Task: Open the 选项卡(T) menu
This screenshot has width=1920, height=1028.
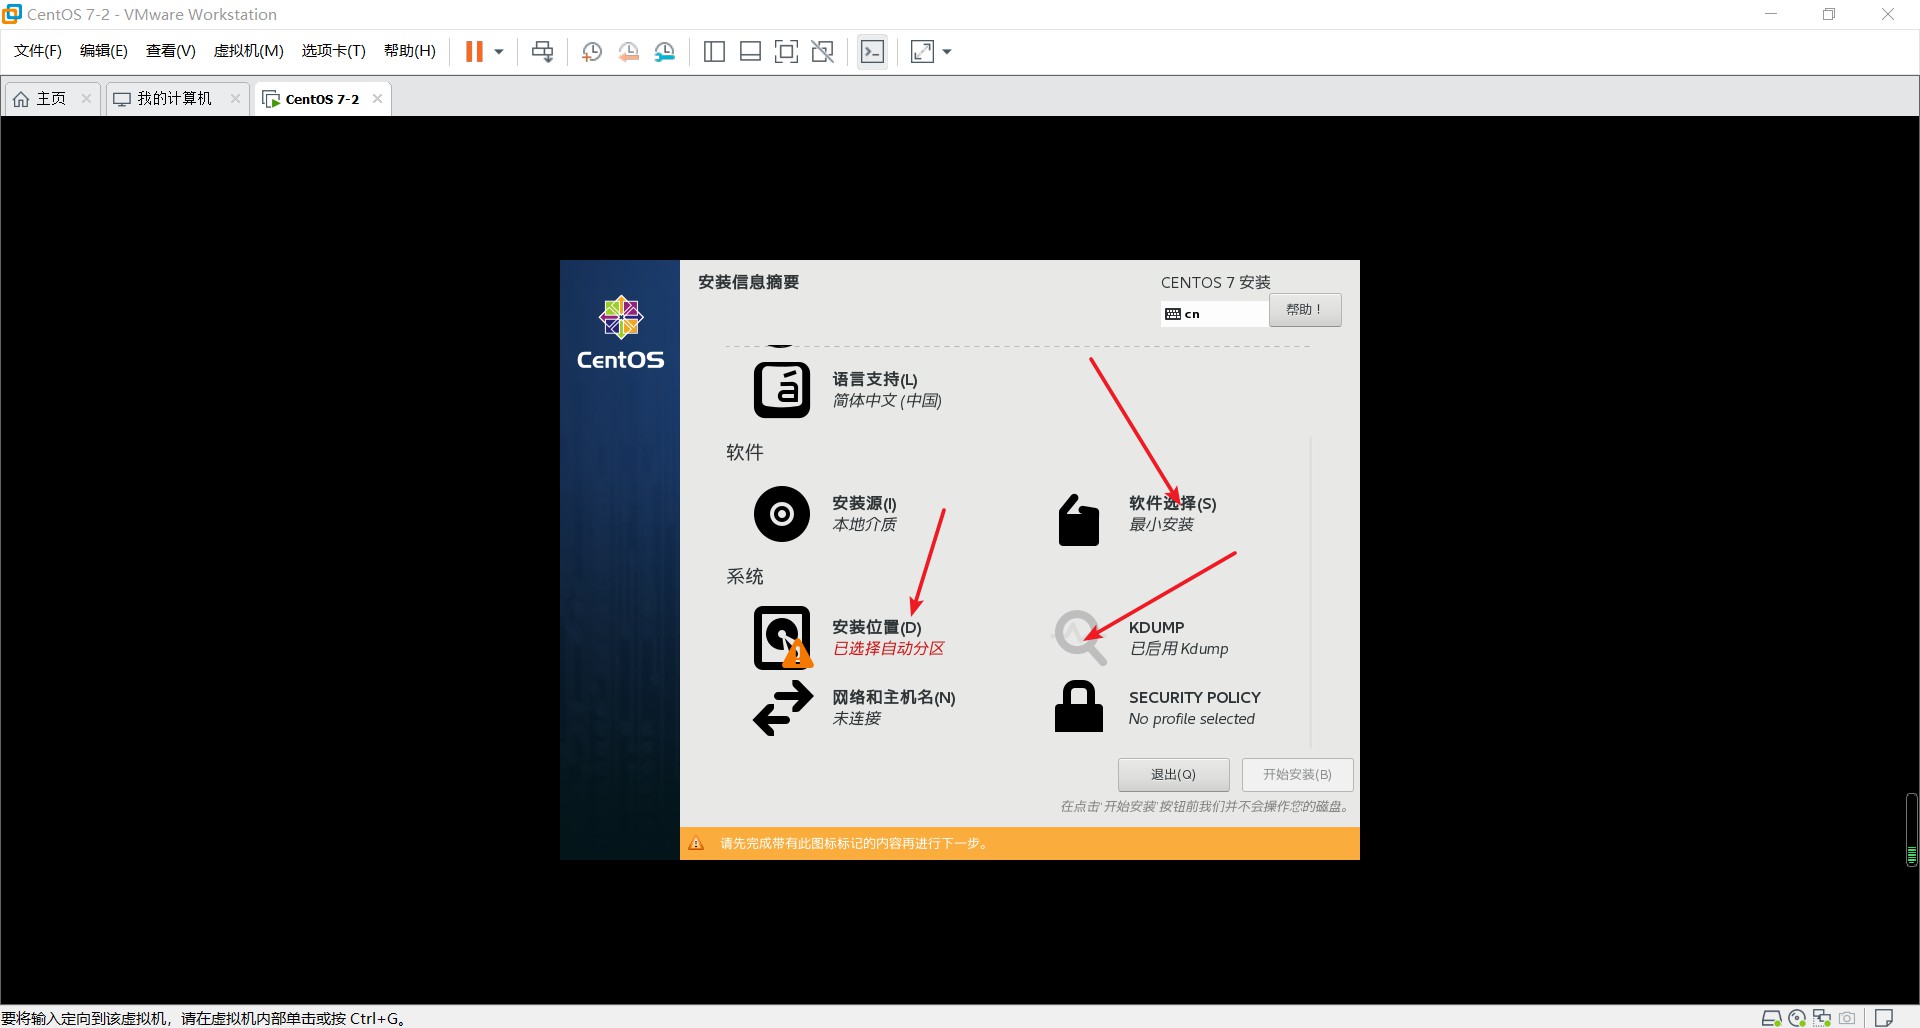Action: 334,51
